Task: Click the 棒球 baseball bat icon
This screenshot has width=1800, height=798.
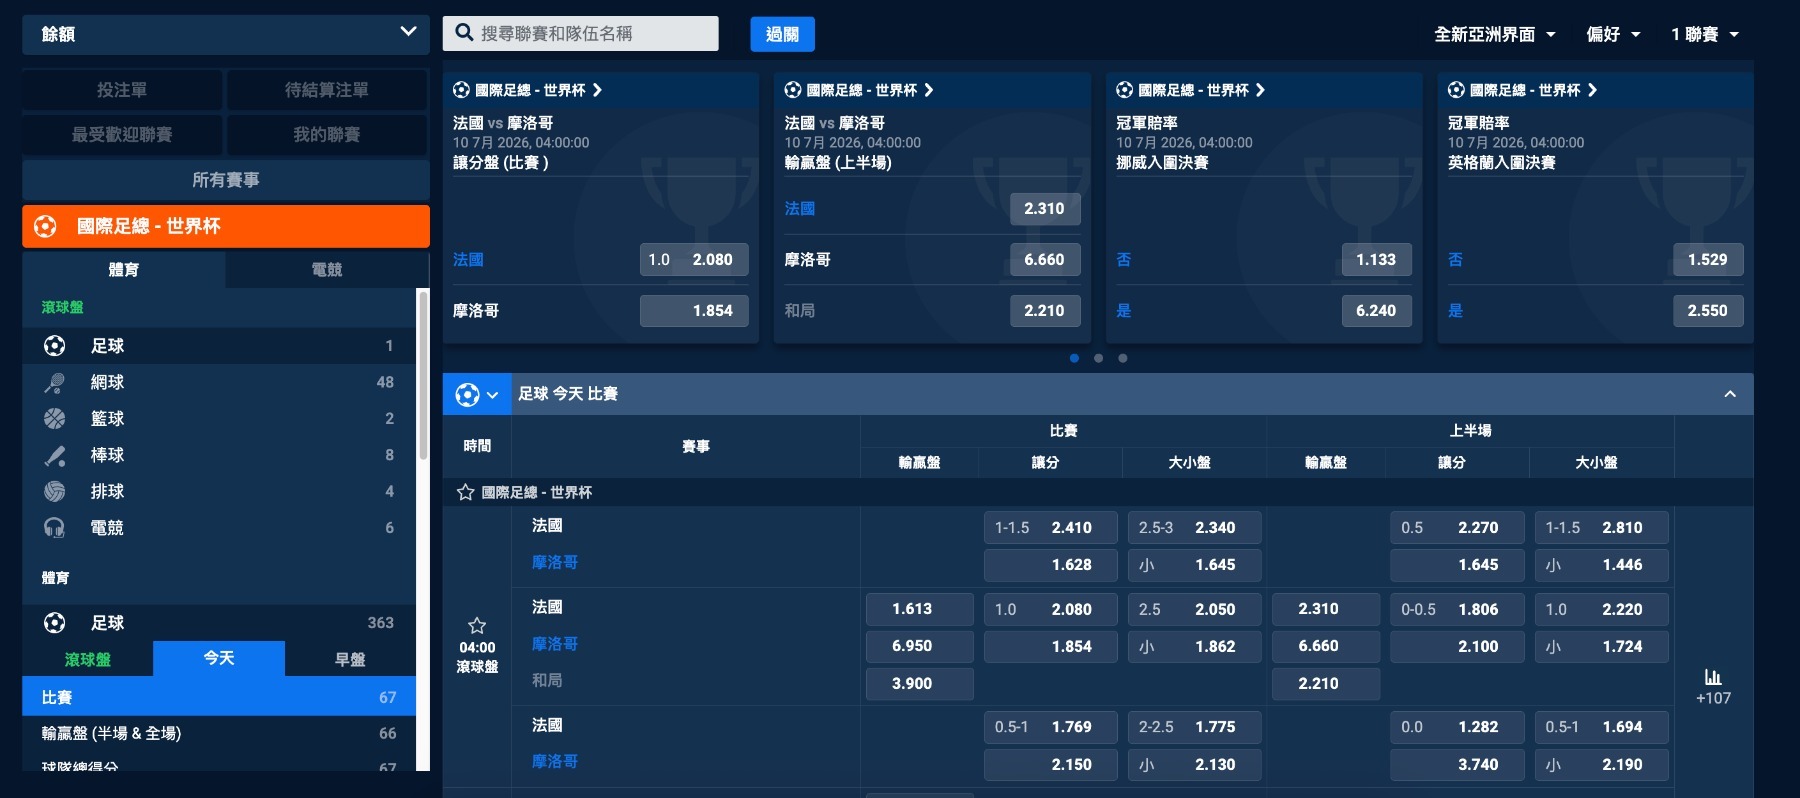Action: [x=55, y=455]
